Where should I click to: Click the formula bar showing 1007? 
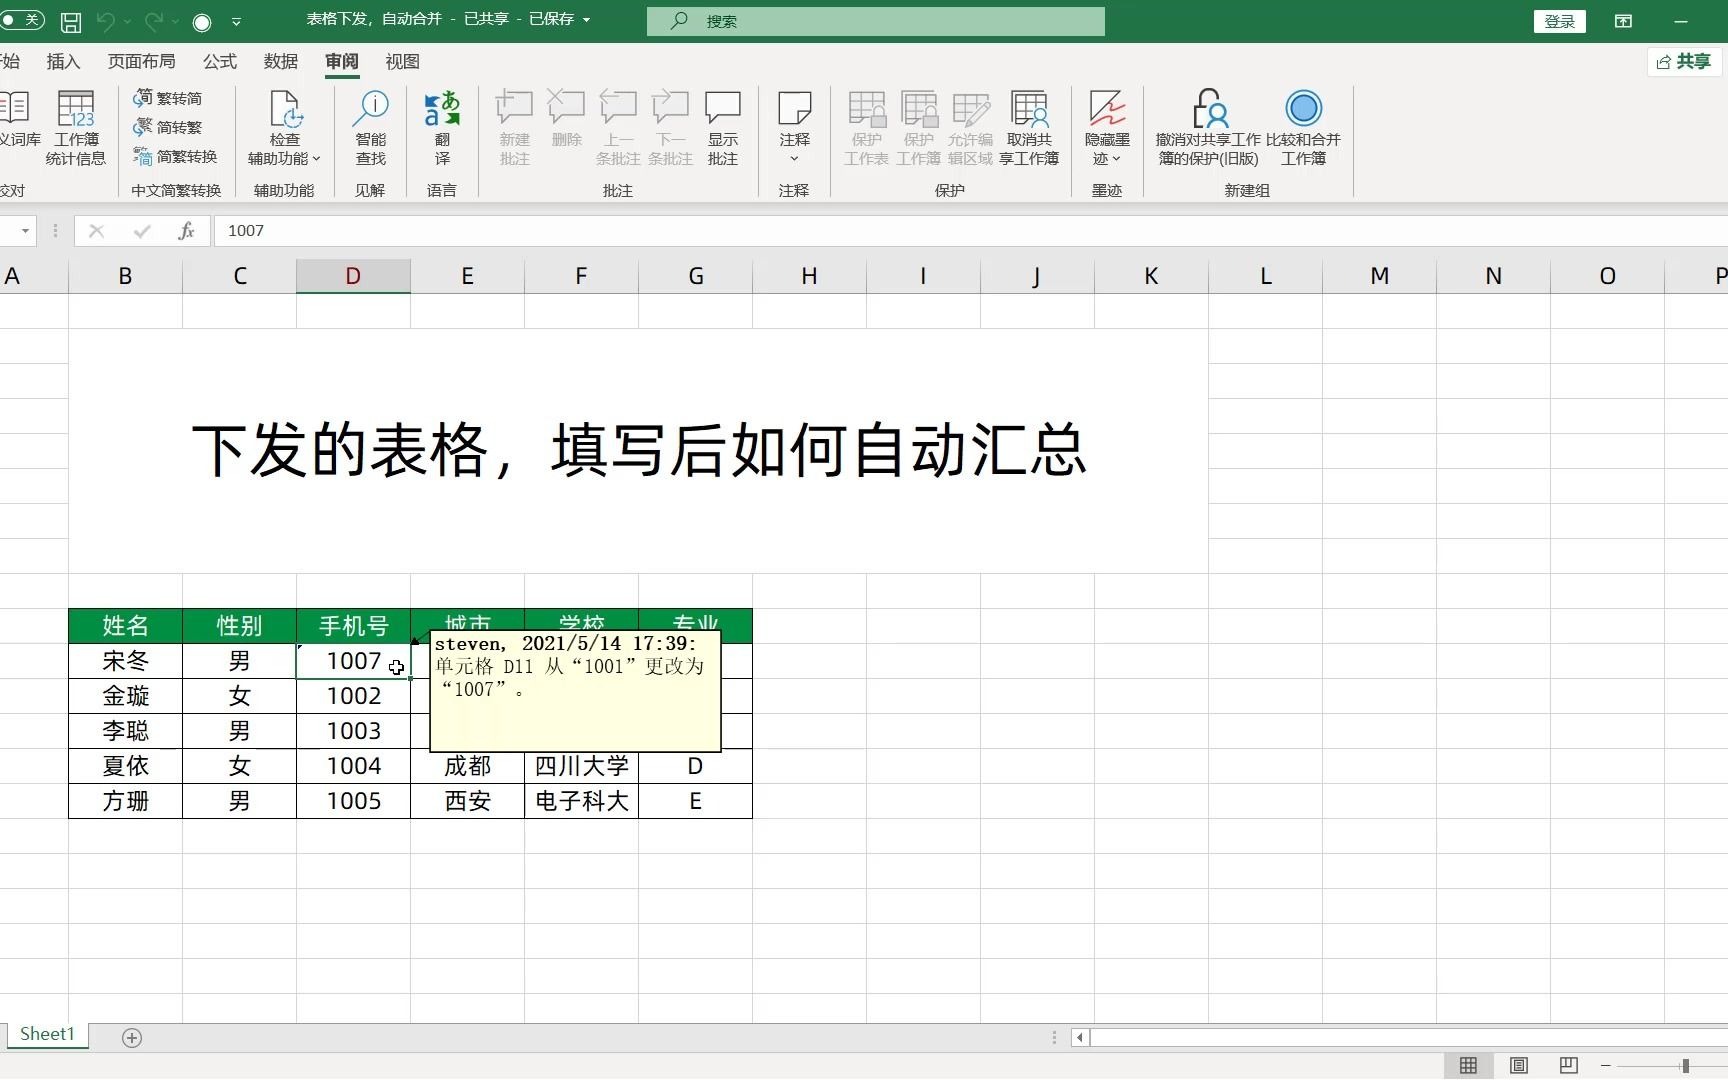click(x=970, y=231)
